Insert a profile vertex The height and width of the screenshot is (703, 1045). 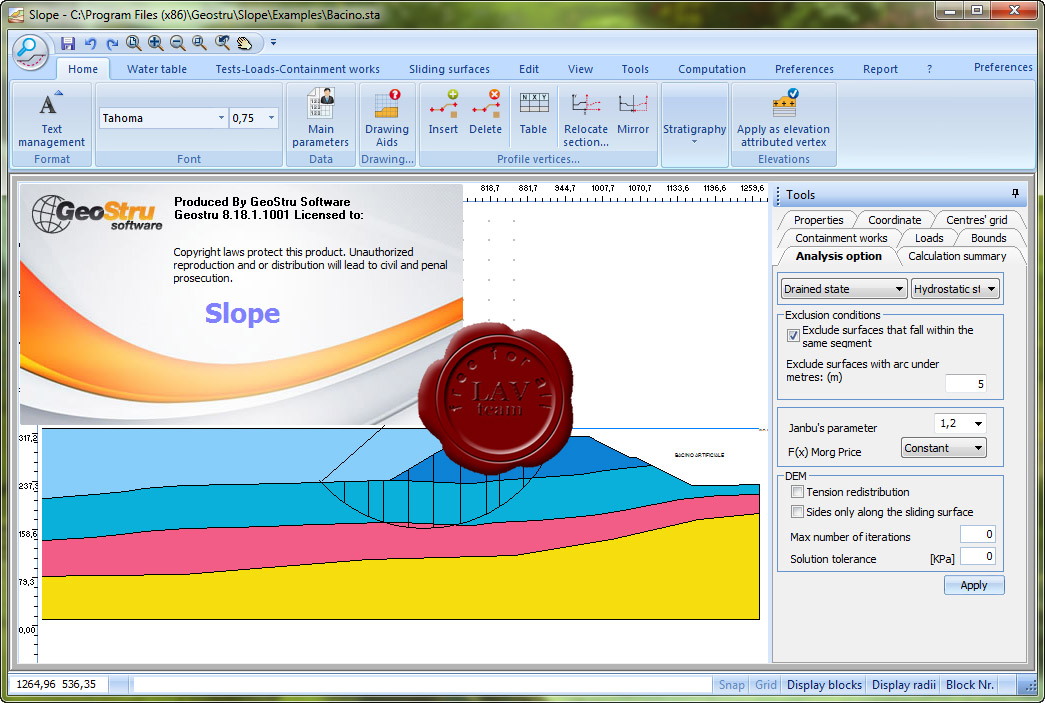[443, 112]
